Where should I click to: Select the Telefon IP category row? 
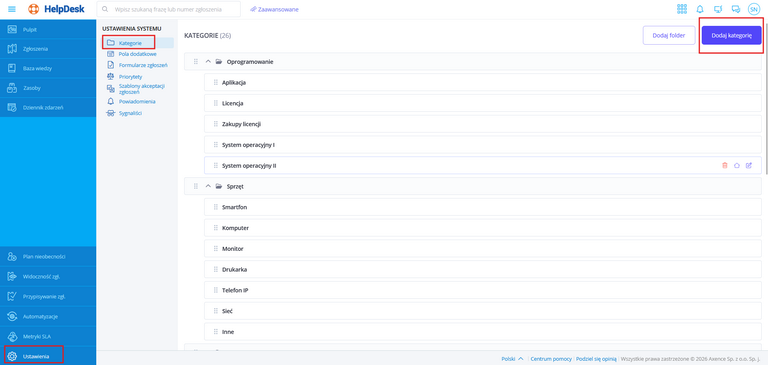coord(483,290)
